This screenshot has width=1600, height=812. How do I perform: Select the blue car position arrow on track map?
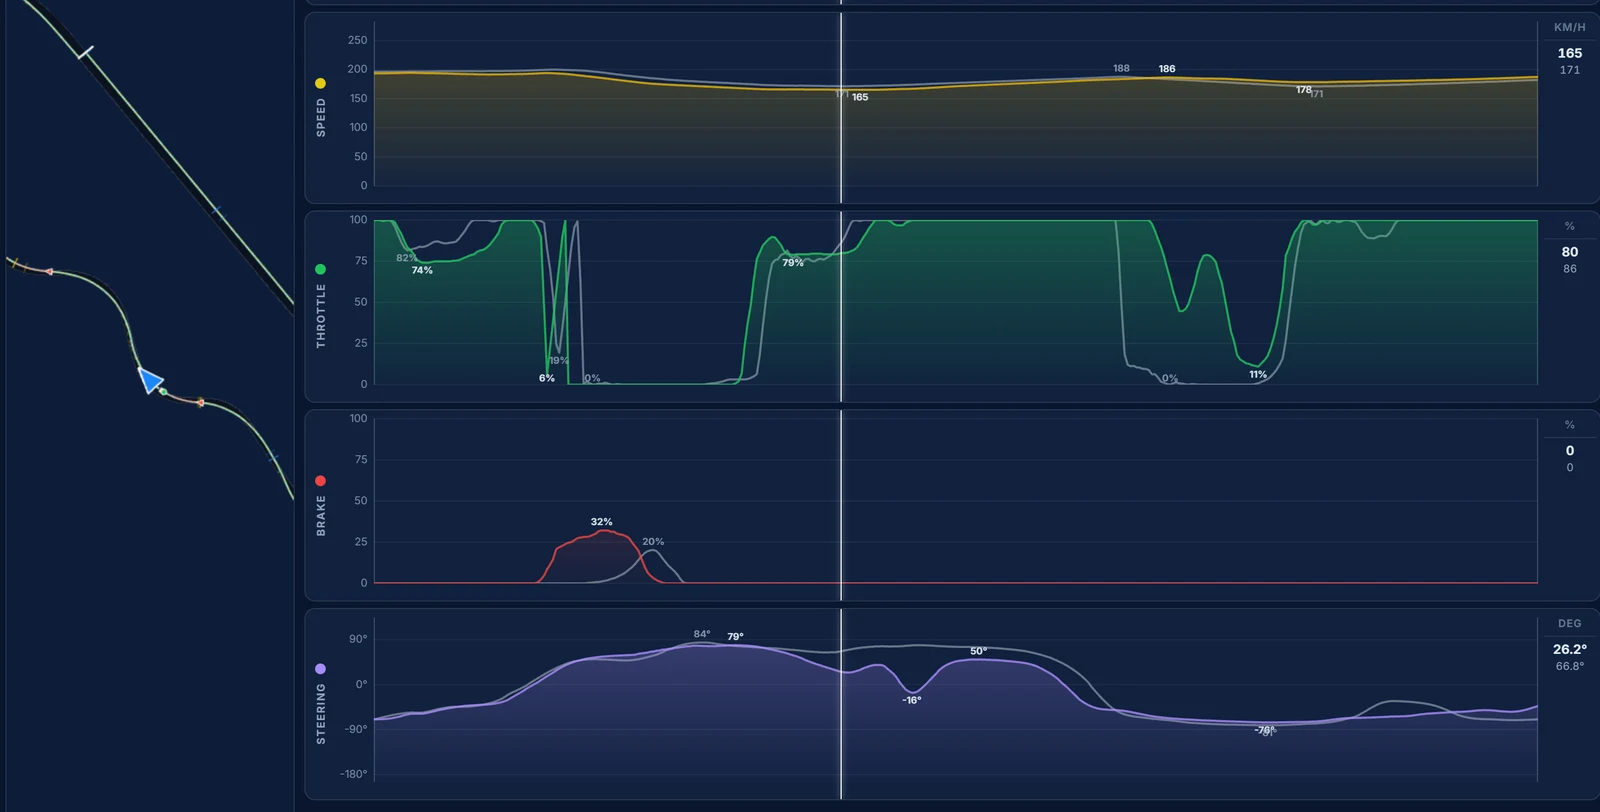pyautogui.click(x=150, y=380)
